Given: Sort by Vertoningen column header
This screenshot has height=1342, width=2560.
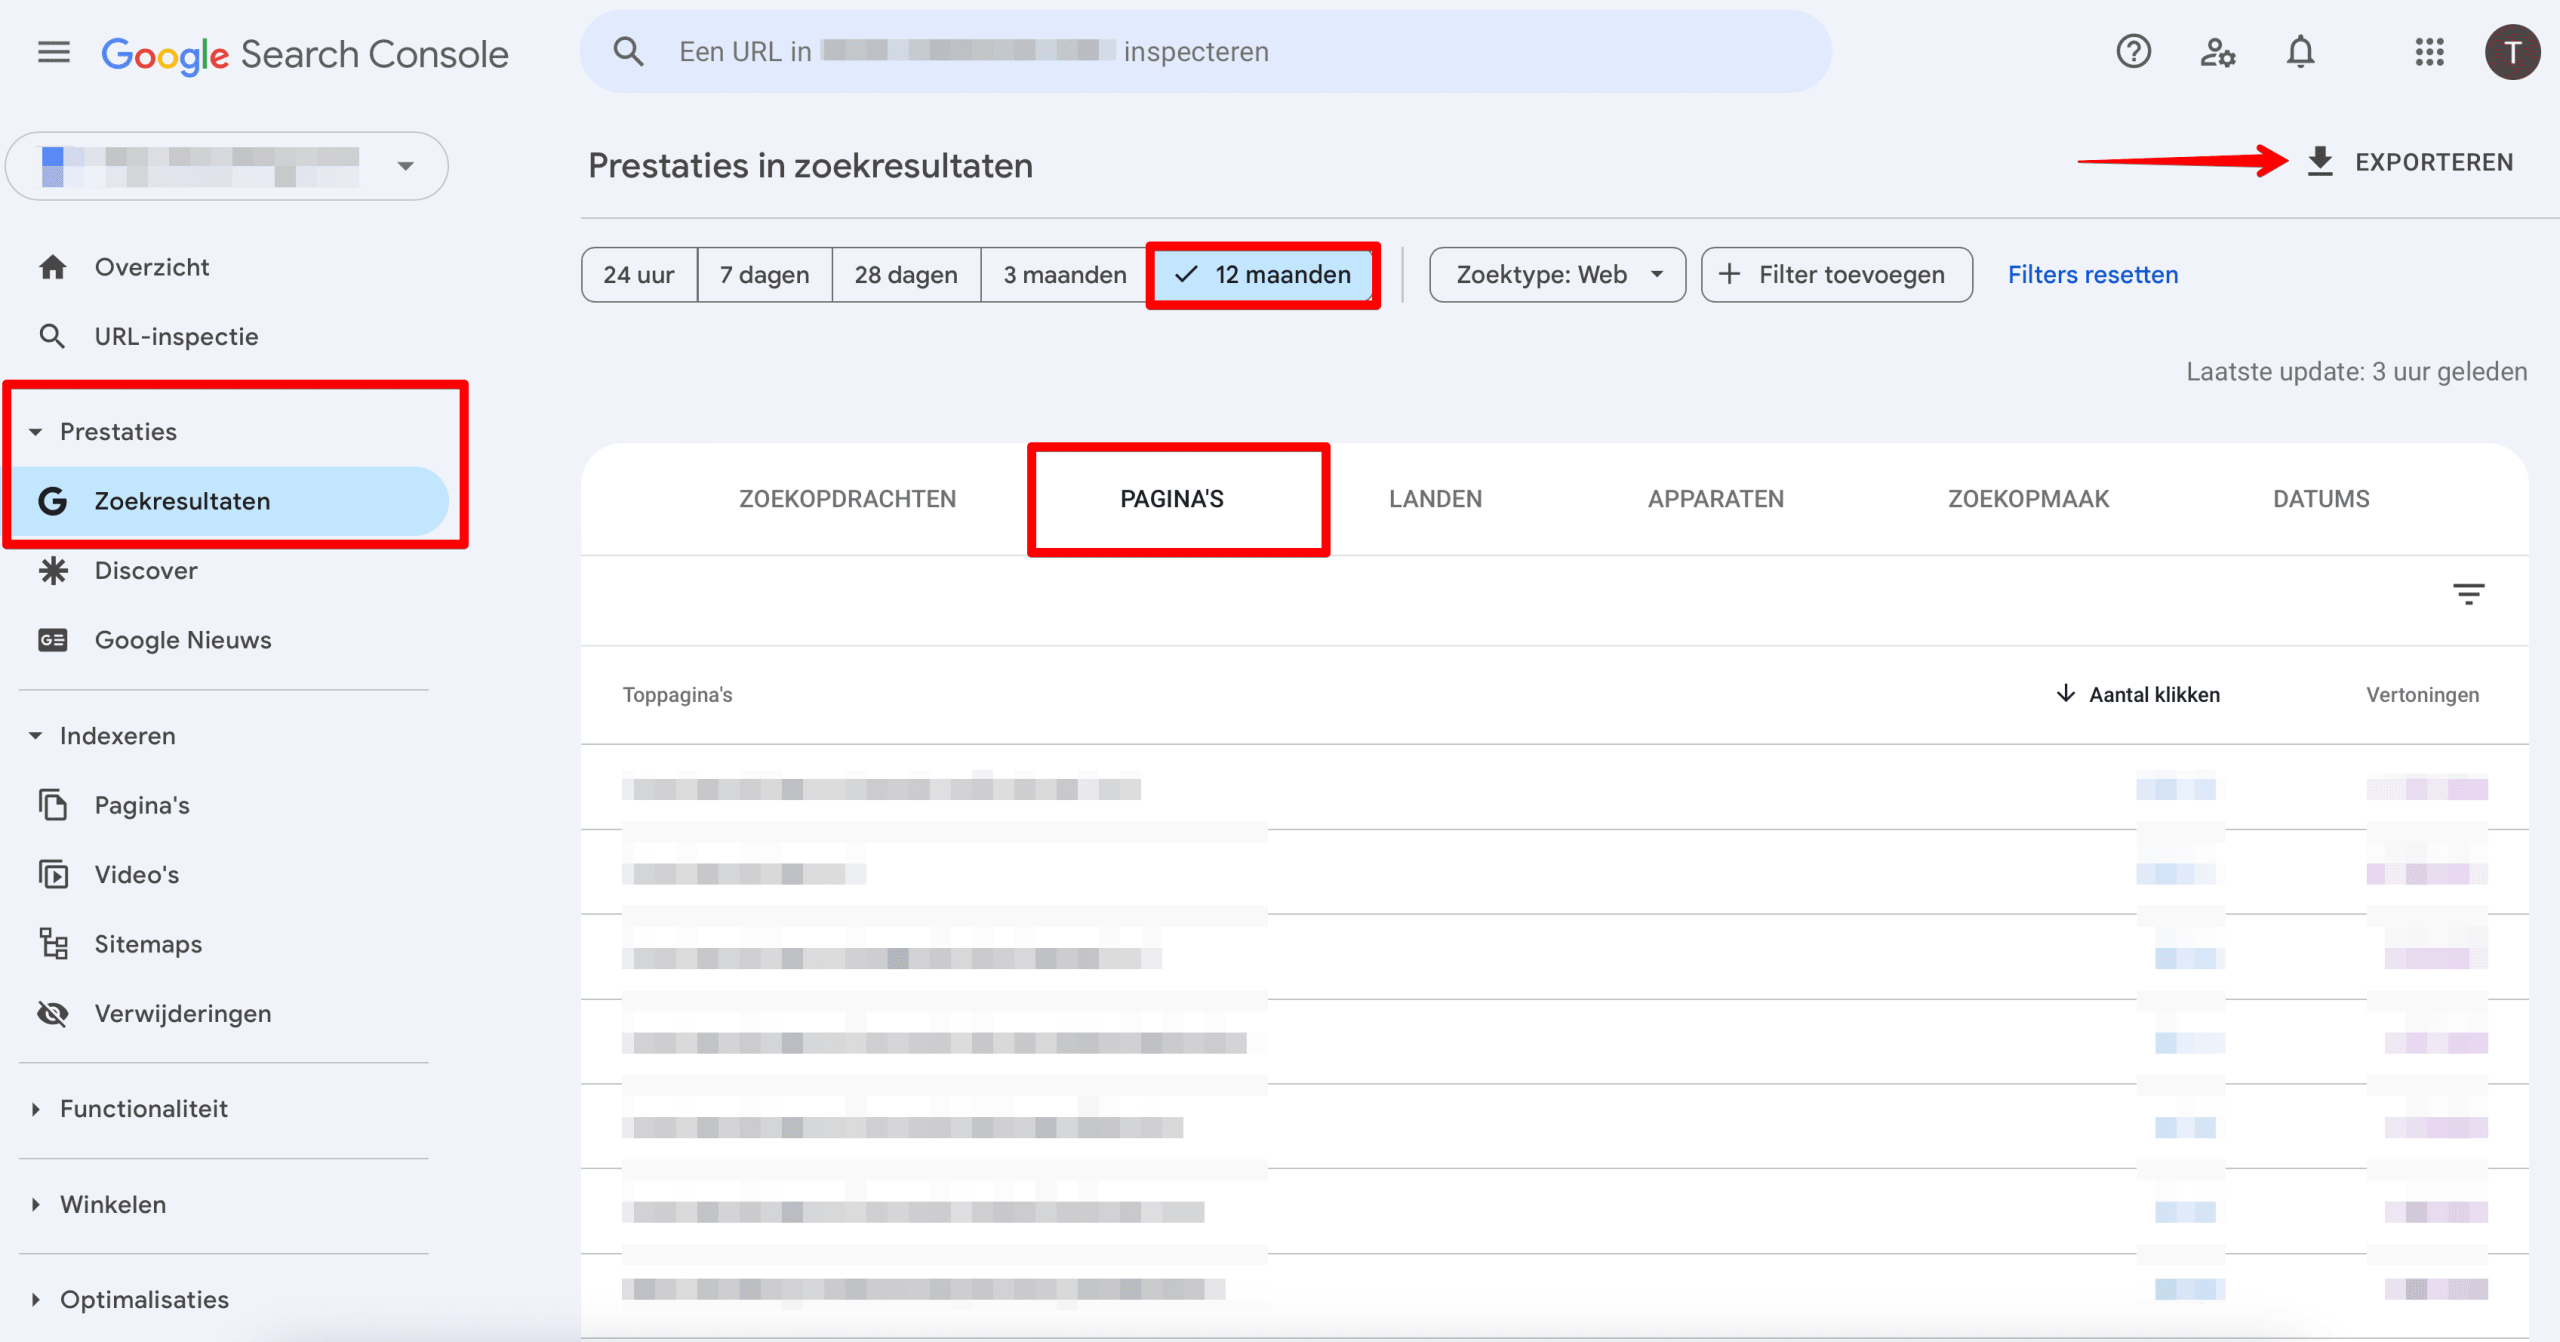Looking at the screenshot, I should (2422, 695).
